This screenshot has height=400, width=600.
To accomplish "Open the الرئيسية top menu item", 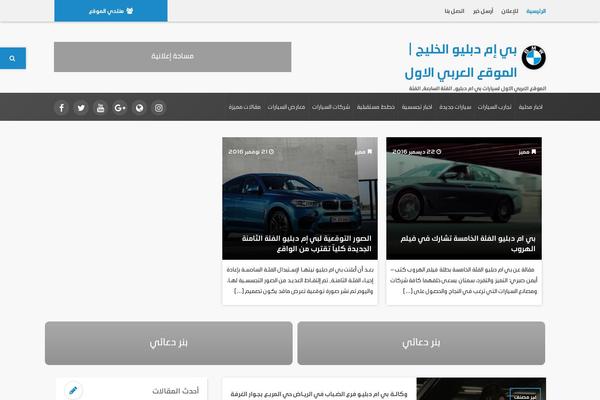I will (536, 11).
